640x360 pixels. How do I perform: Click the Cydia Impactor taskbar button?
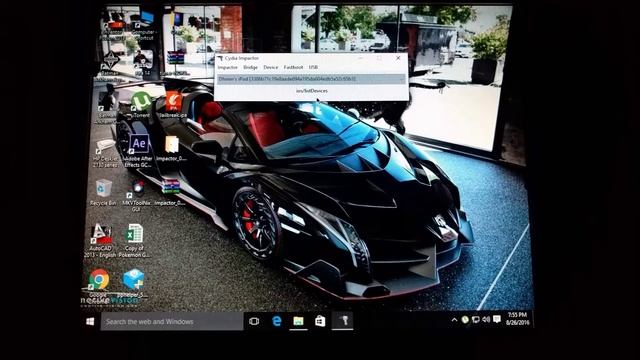(343, 322)
